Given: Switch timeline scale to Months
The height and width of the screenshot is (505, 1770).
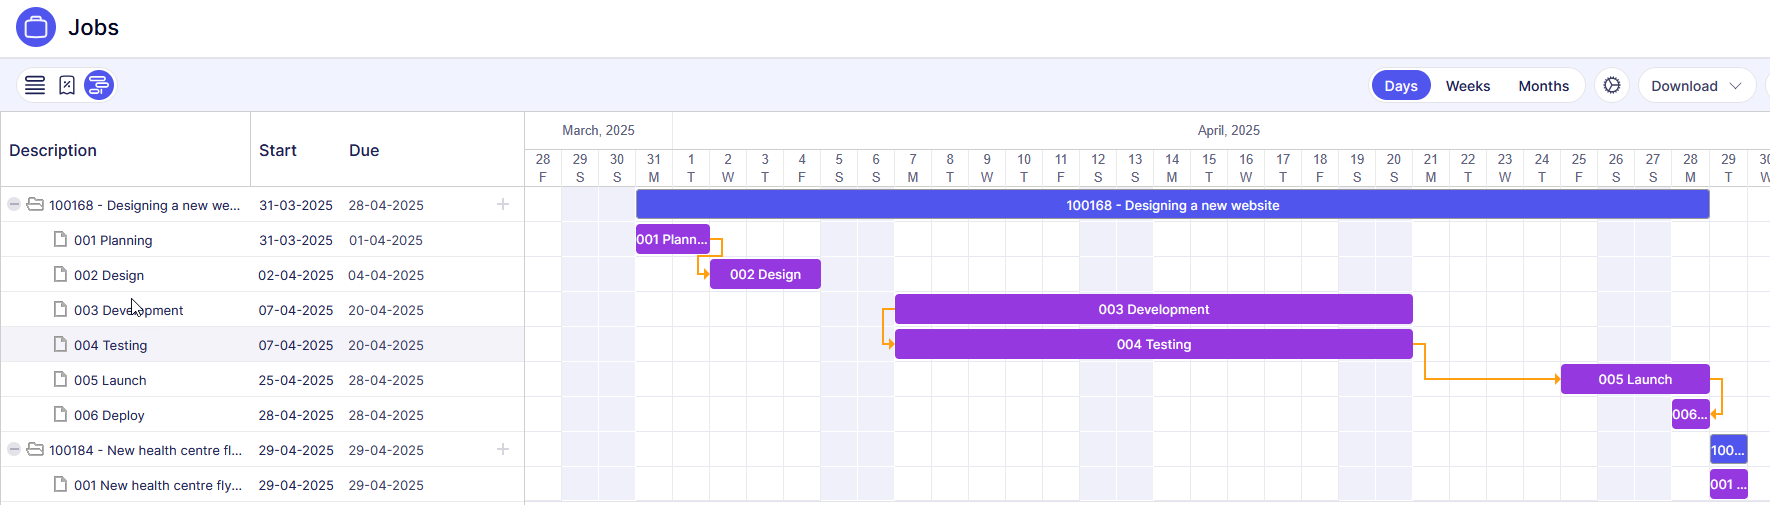Looking at the screenshot, I should pyautogui.click(x=1543, y=86).
